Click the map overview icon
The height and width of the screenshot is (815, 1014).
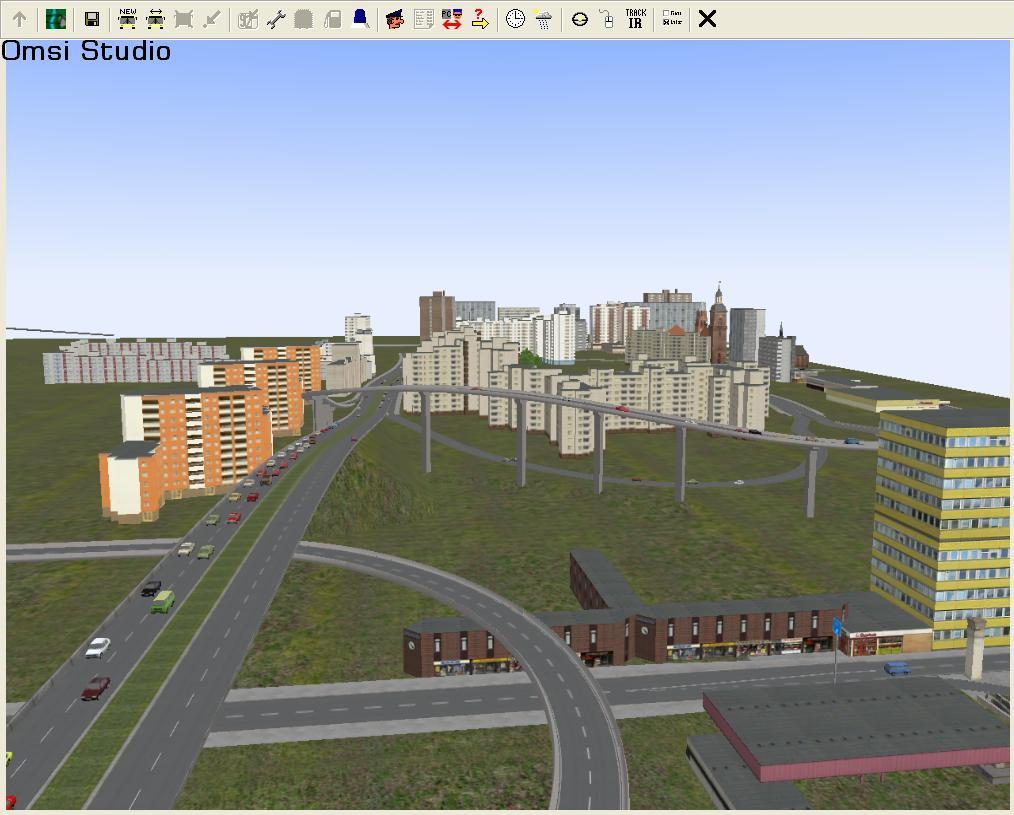click(x=56, y=19)
